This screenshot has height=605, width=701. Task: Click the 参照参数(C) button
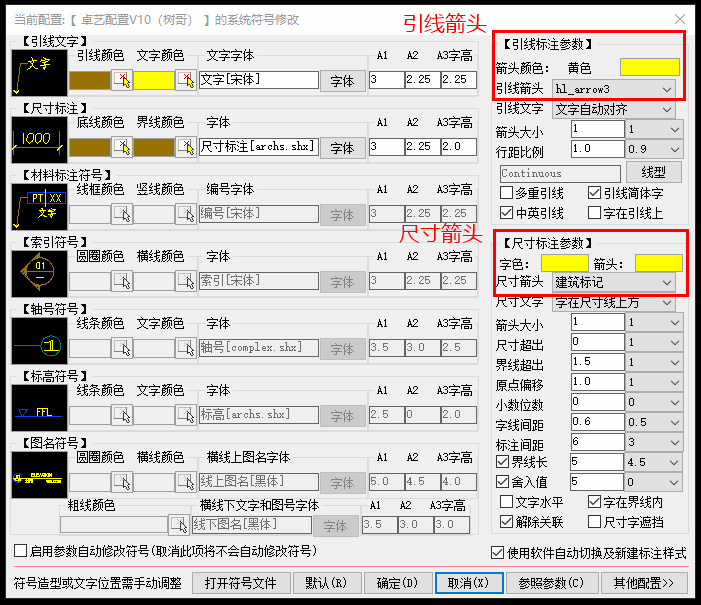coord(551,583)
